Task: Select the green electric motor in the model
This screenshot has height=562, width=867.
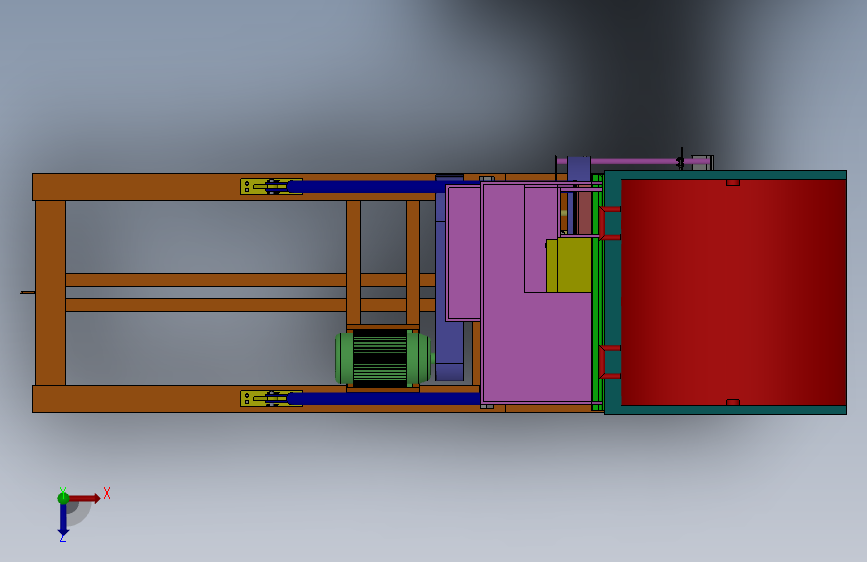Action: point(383,358)
